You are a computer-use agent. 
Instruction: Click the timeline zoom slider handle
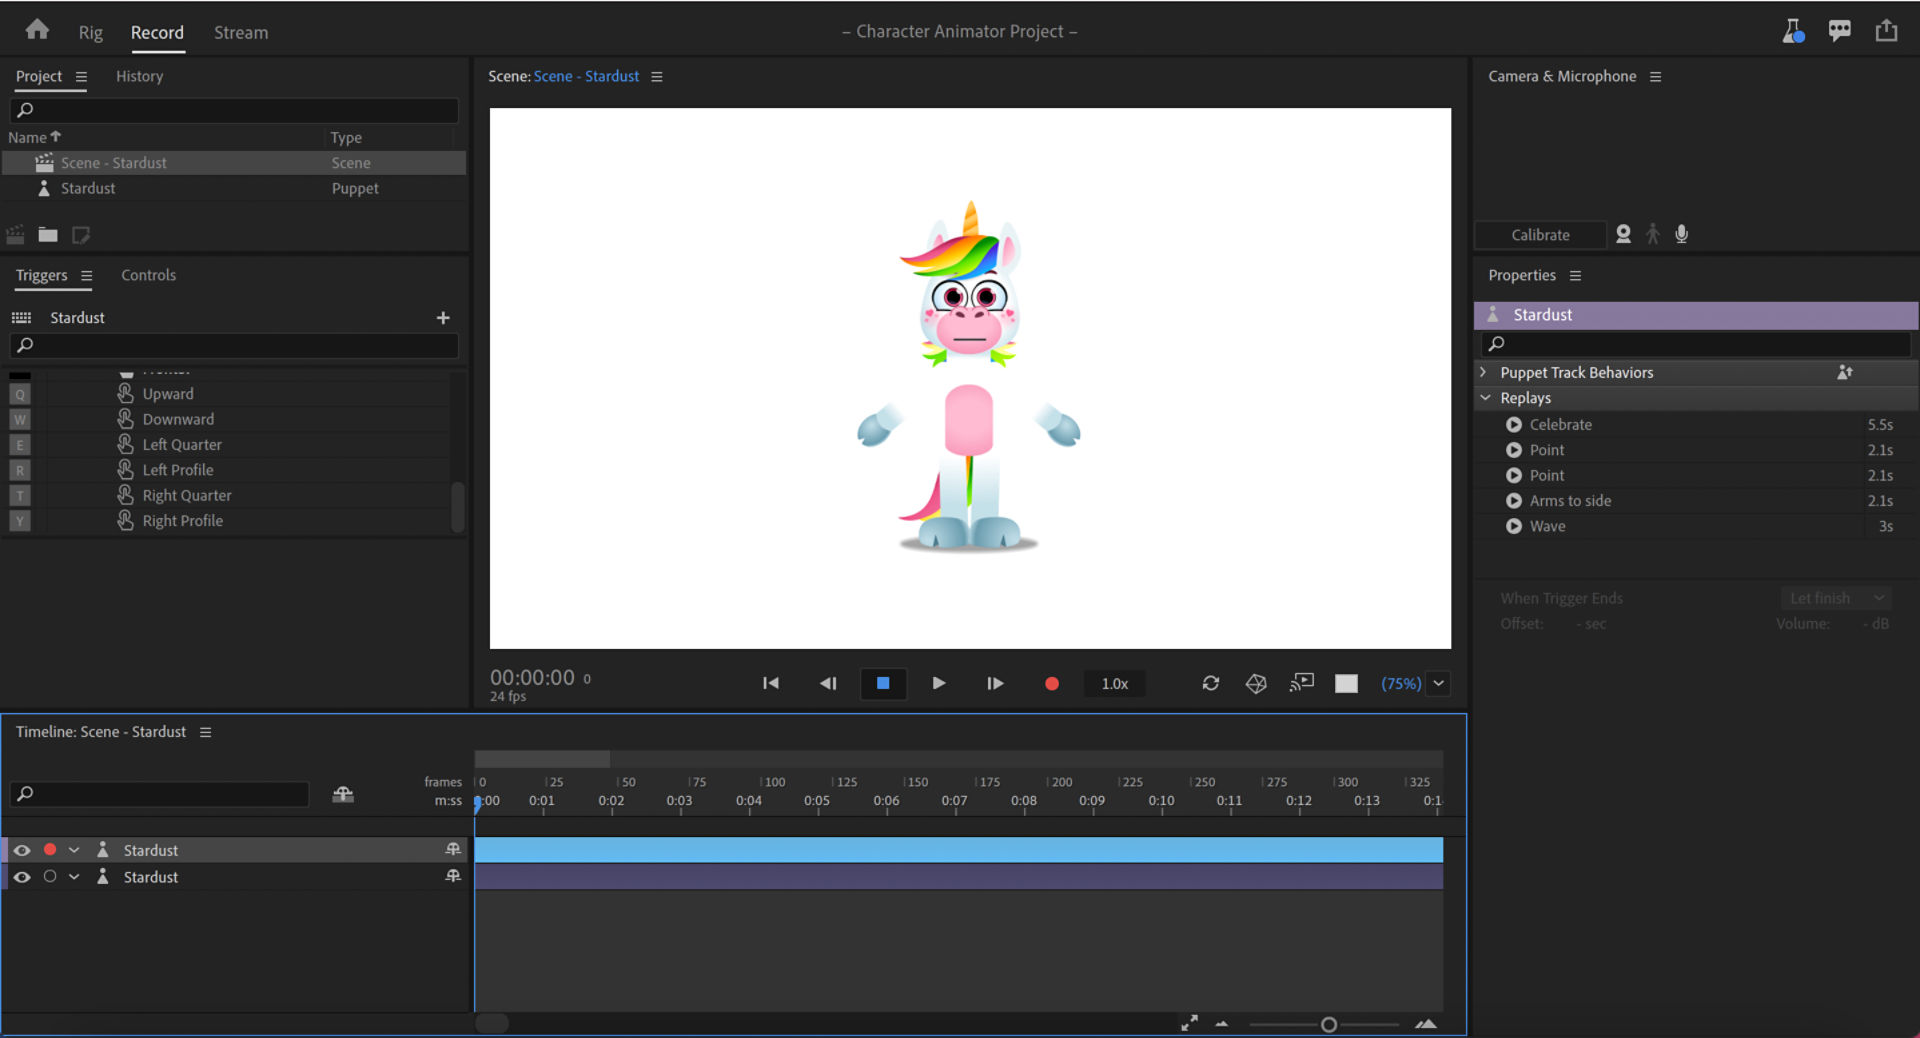click(x=1328, y=1025)
